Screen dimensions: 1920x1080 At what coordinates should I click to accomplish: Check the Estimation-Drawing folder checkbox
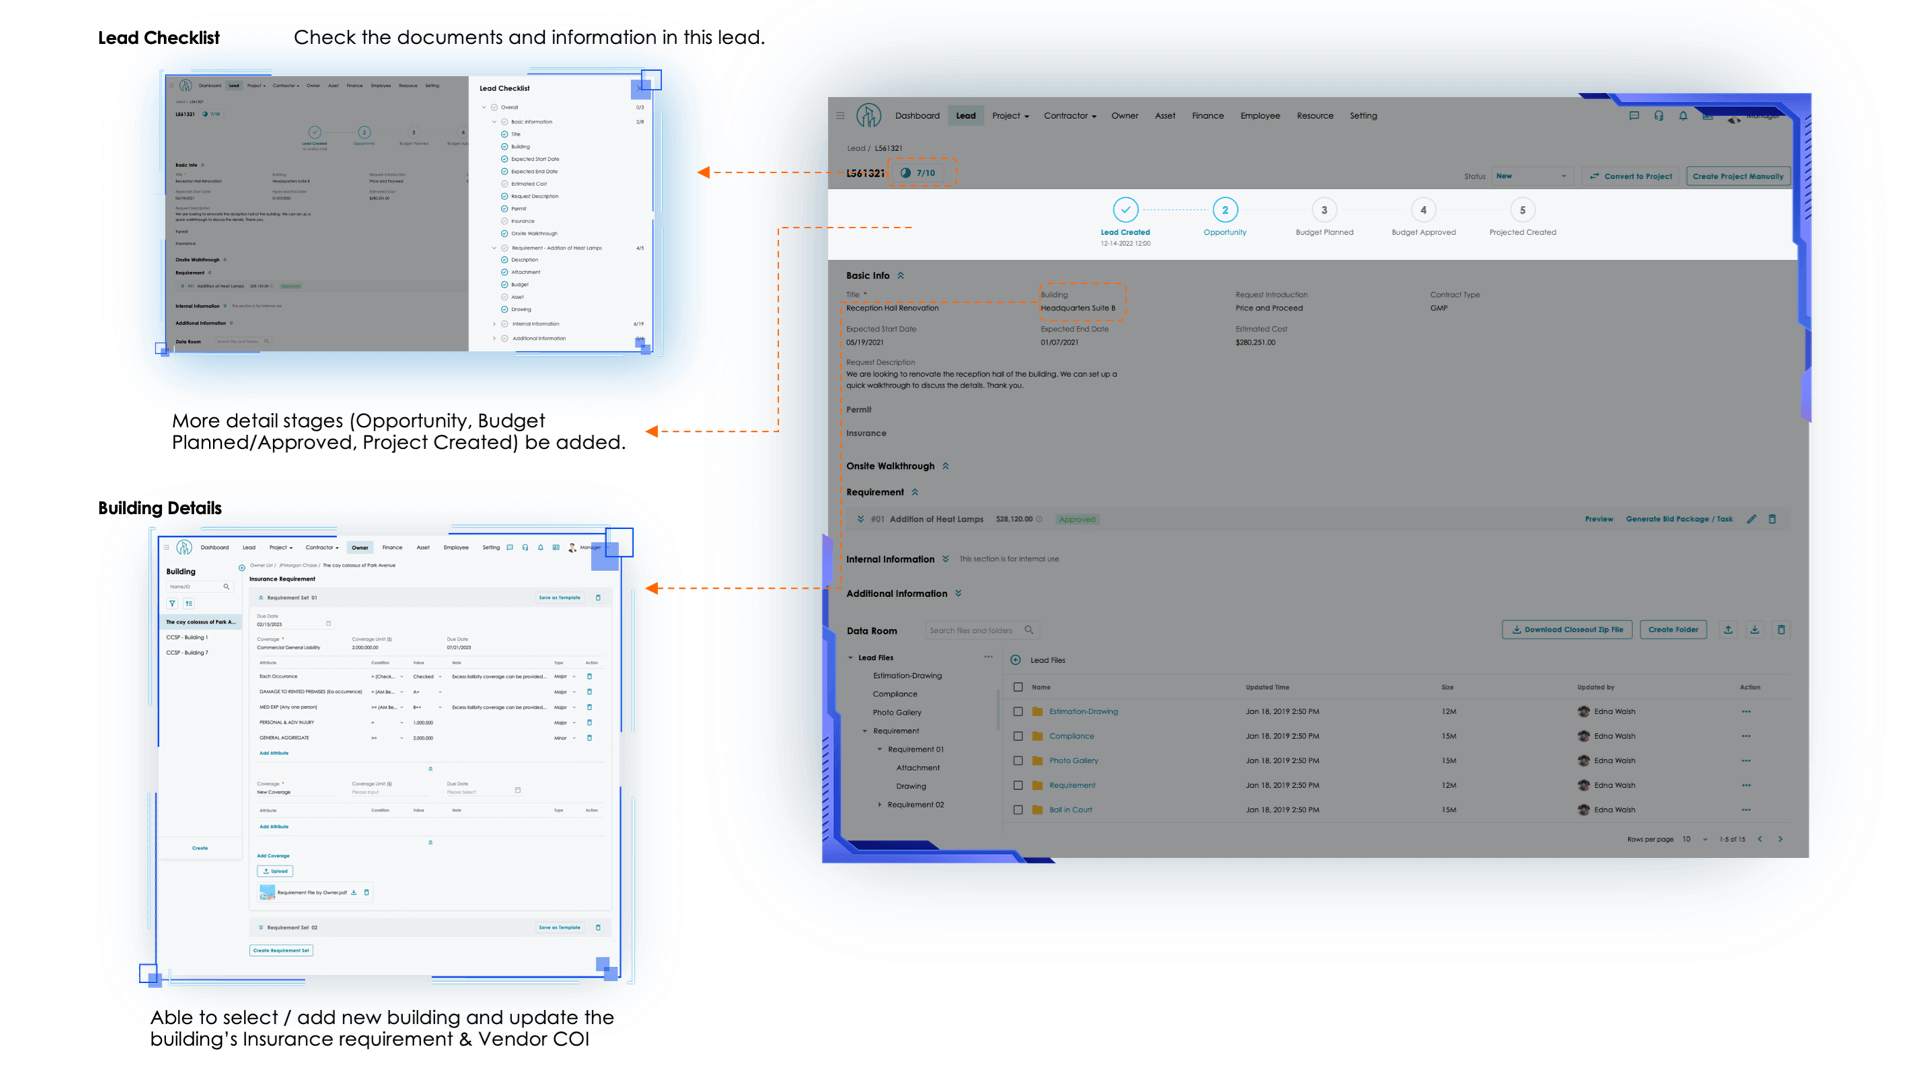pos(1018,712)
